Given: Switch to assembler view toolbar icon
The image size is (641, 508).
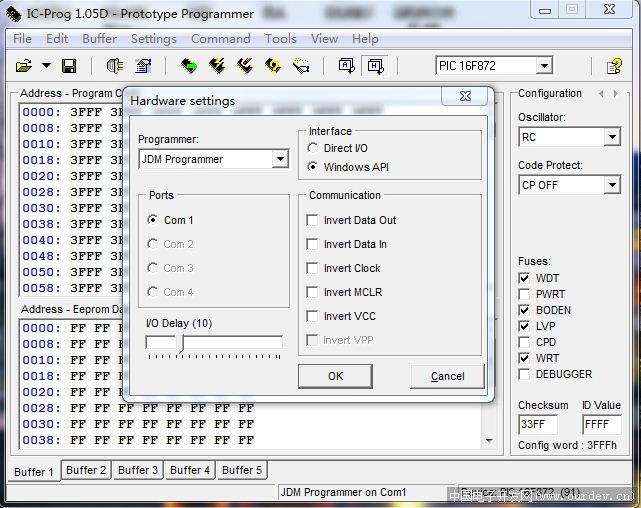Looking at the screenshot, I should click(347, 66).
